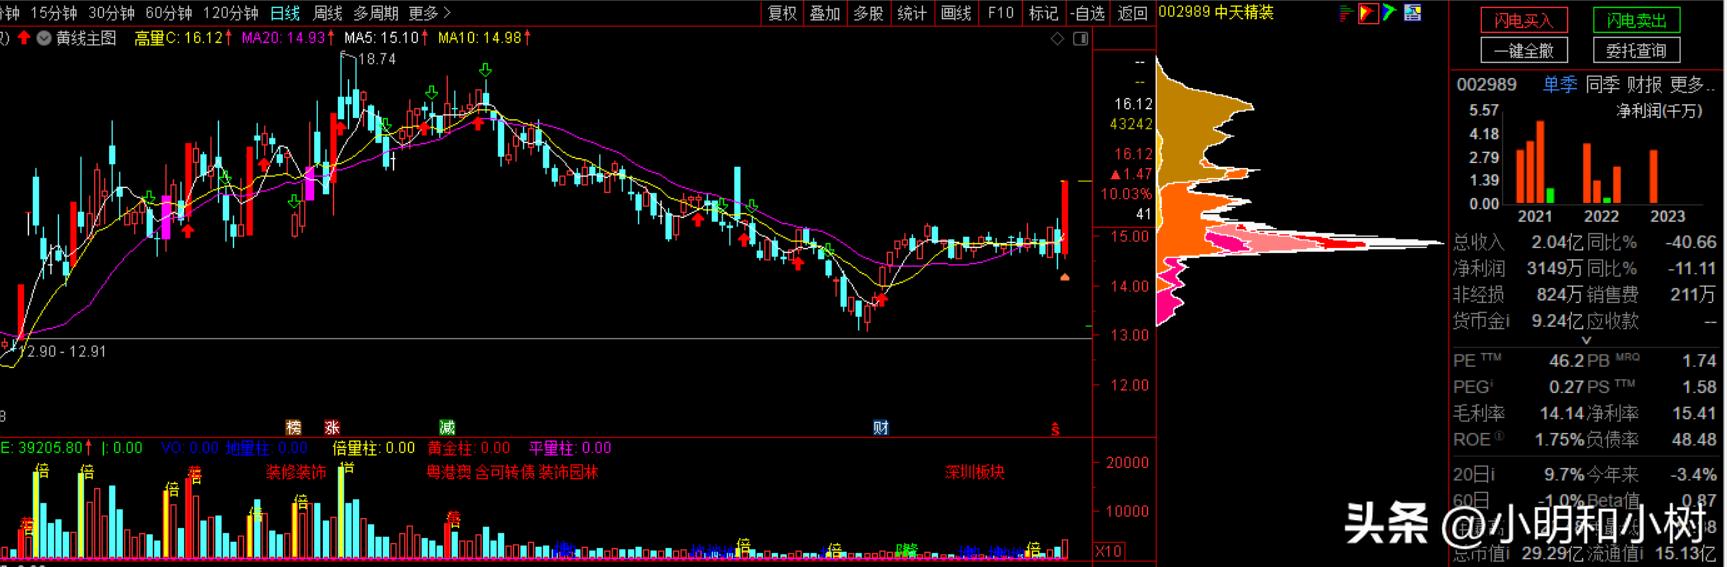
Task: Click the 复权 toolbar button
Action: [x=782, y=13]
